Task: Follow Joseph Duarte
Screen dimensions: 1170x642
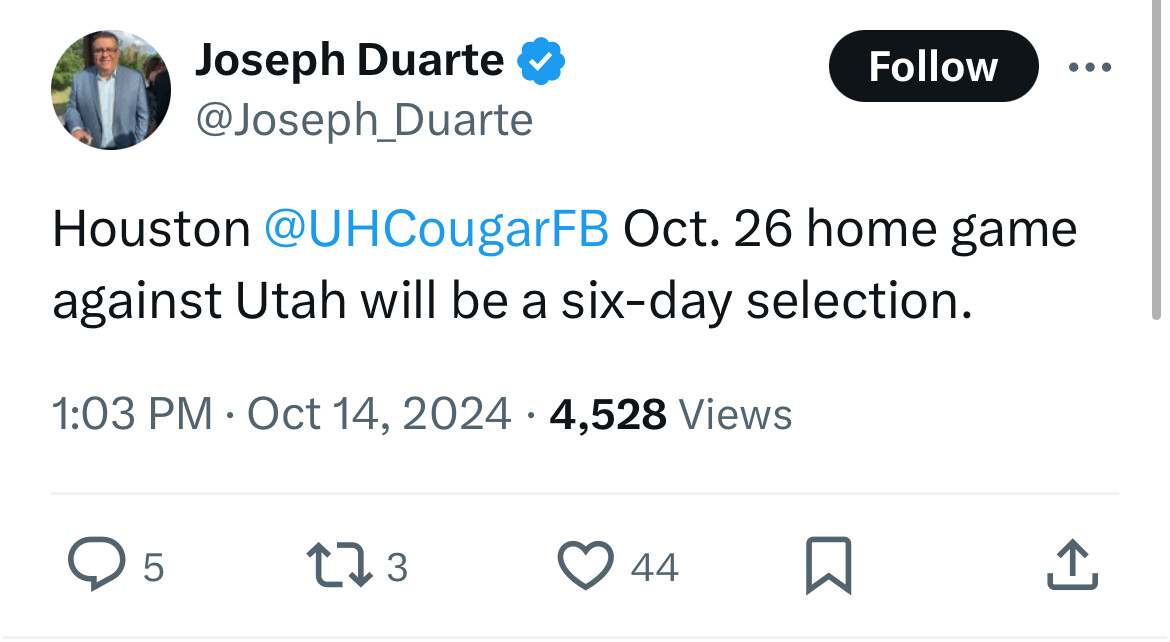Action: (932, 67)
